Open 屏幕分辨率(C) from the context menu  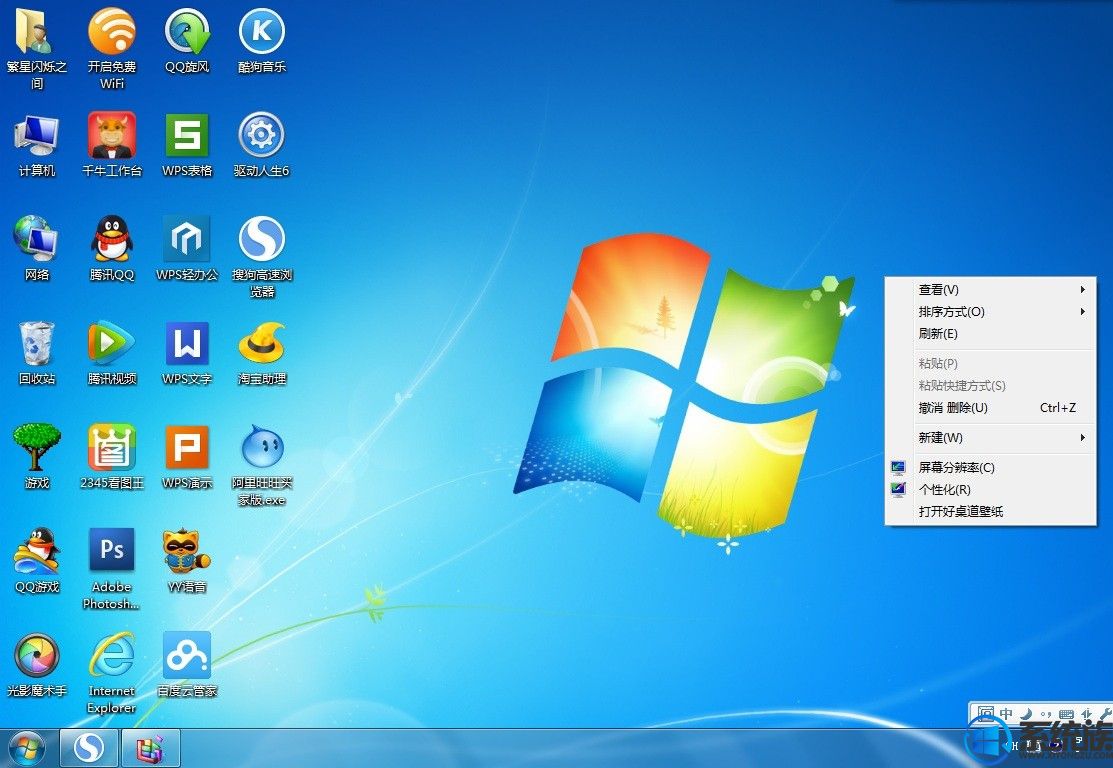[990, 467]
